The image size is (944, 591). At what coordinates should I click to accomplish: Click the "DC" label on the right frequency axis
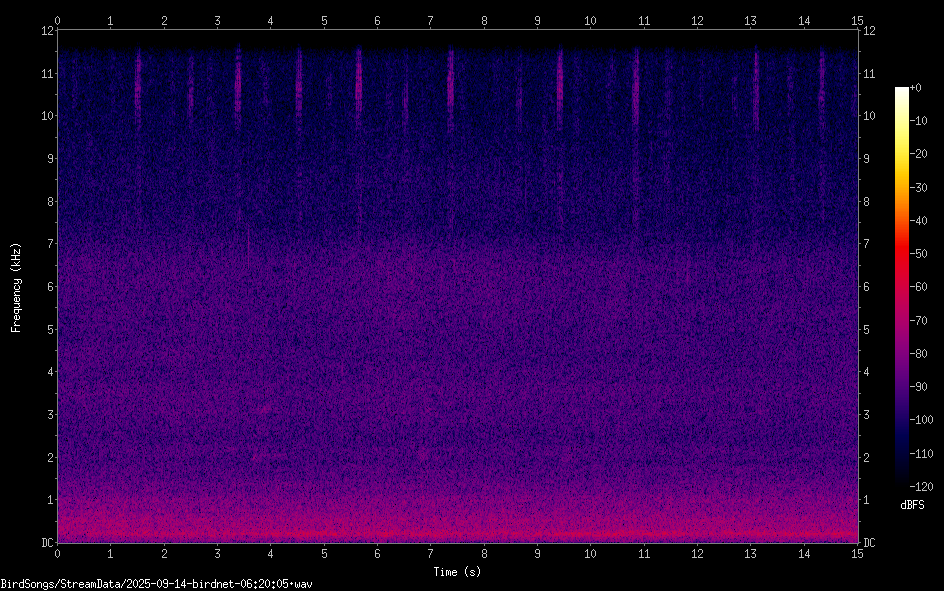point(869,543)
